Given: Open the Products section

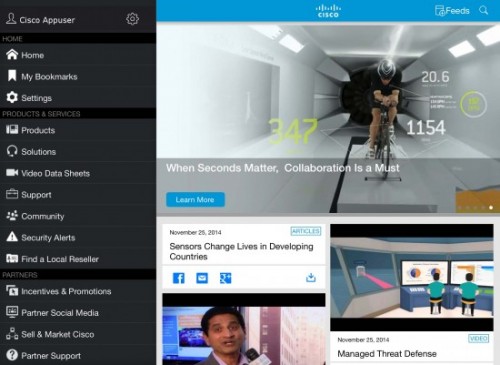Looking at the screenshot, I should click(78, 130).
